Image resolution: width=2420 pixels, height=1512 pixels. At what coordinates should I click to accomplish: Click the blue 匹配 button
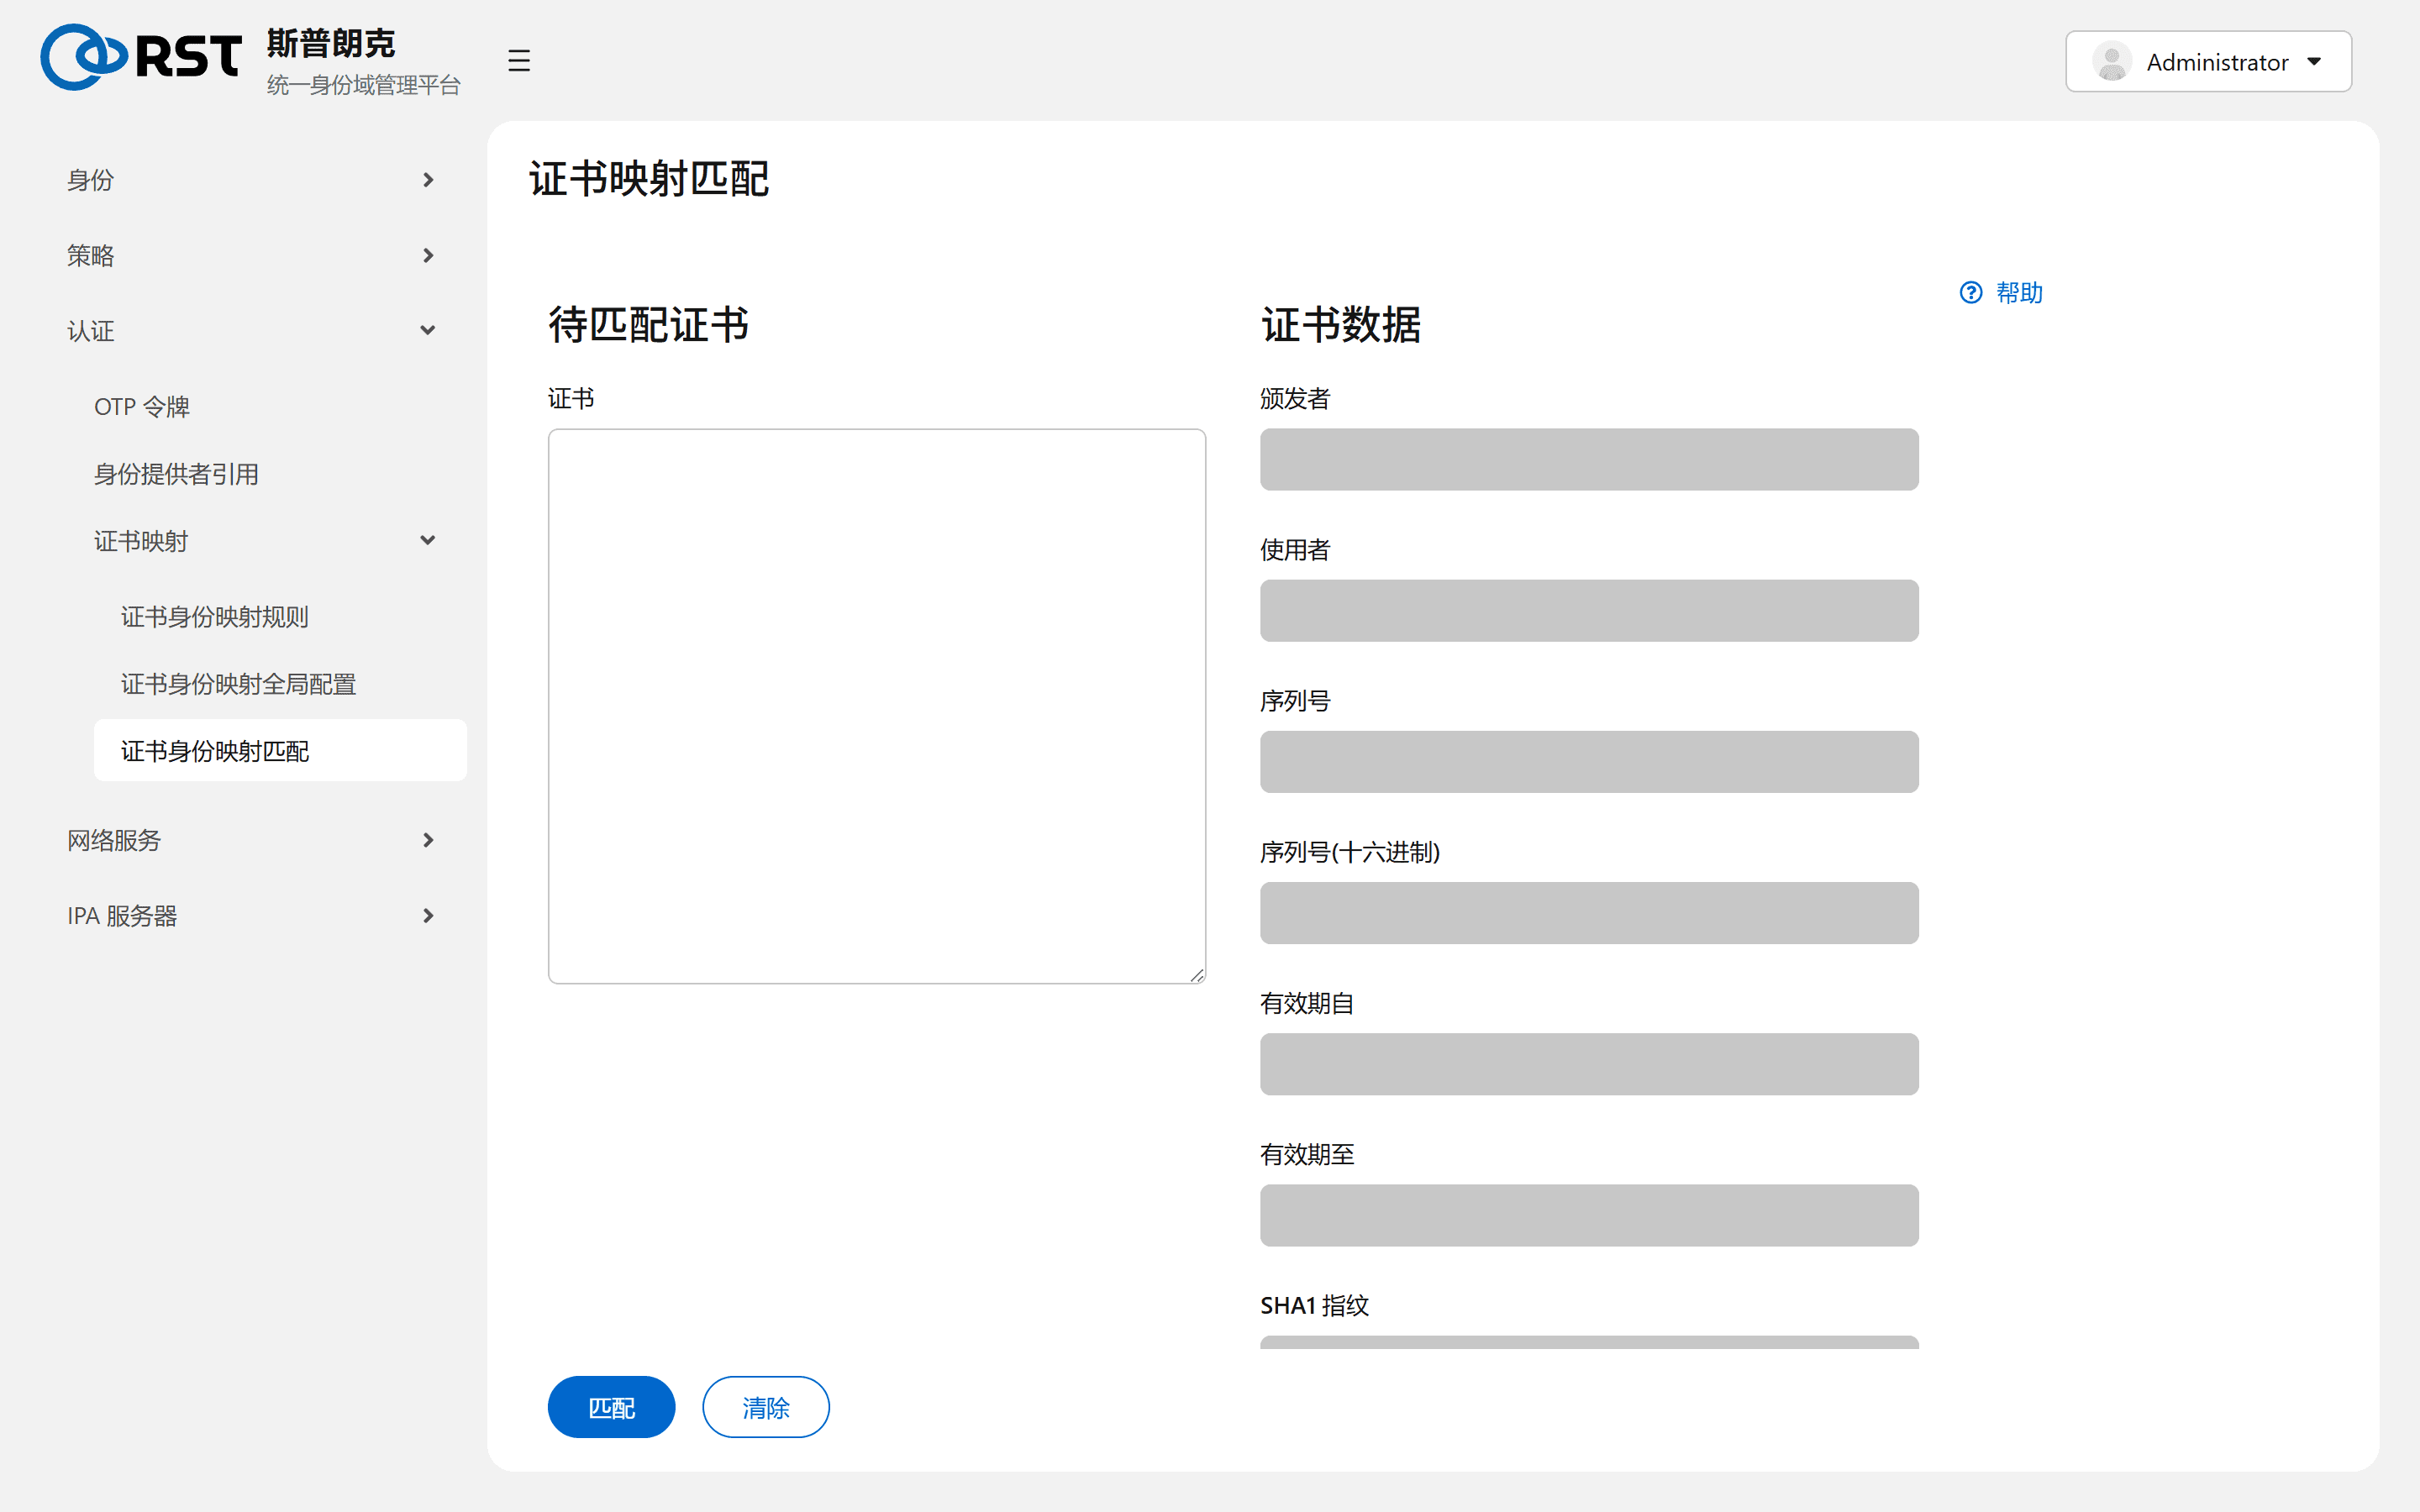[611, 1407]
